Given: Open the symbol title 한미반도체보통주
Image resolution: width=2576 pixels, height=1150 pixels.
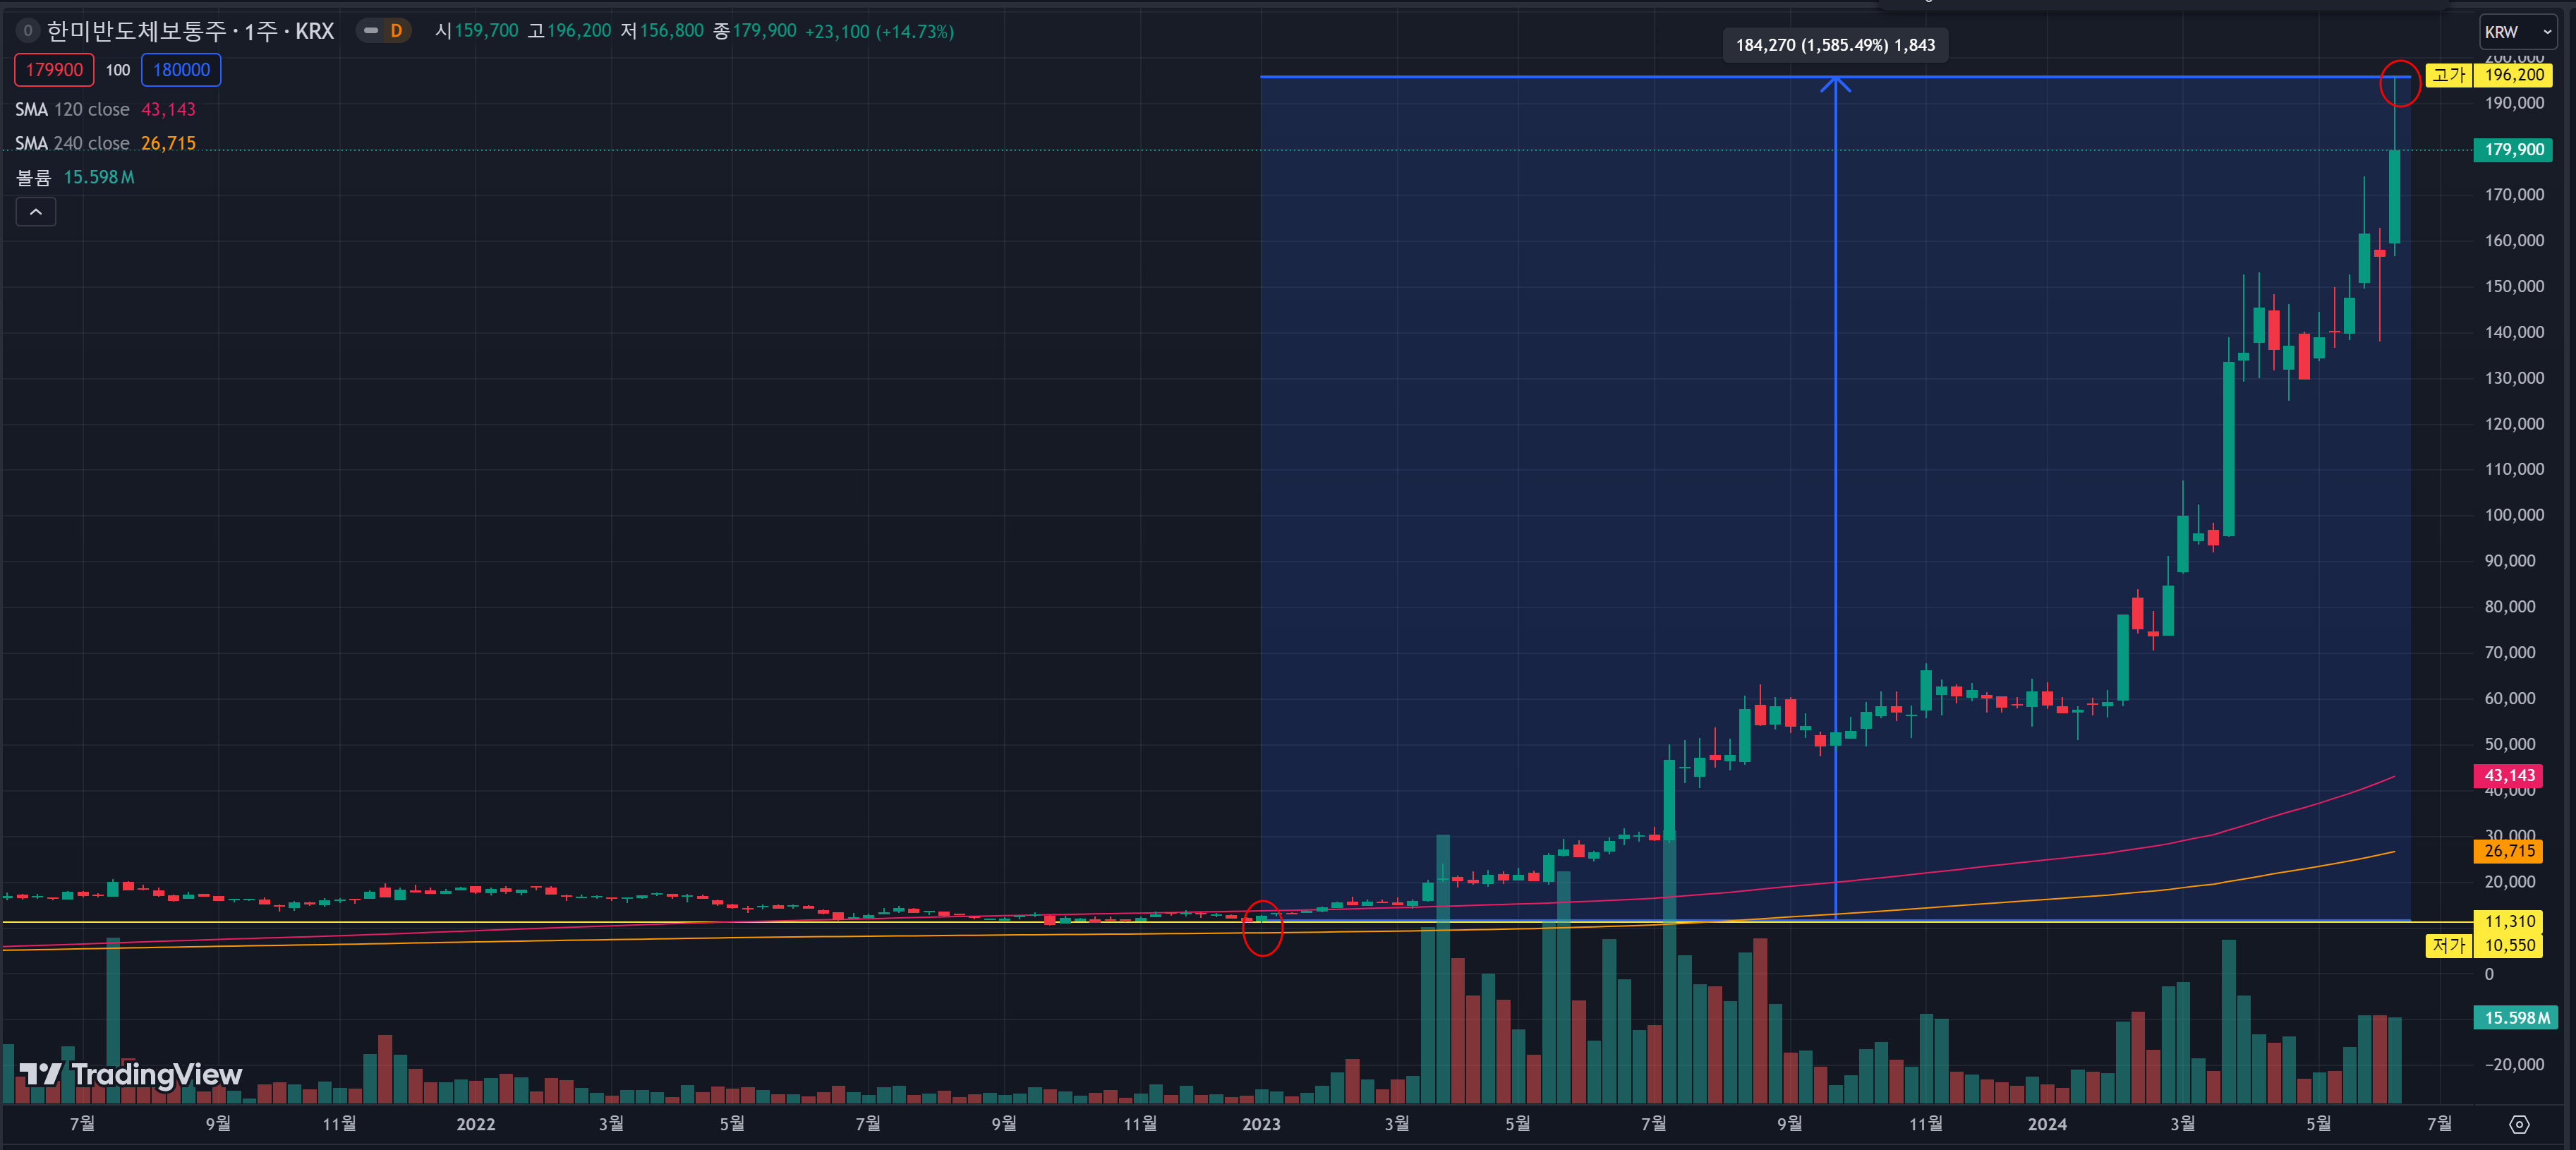Looking at the screenshot, I should pos(137,31).
